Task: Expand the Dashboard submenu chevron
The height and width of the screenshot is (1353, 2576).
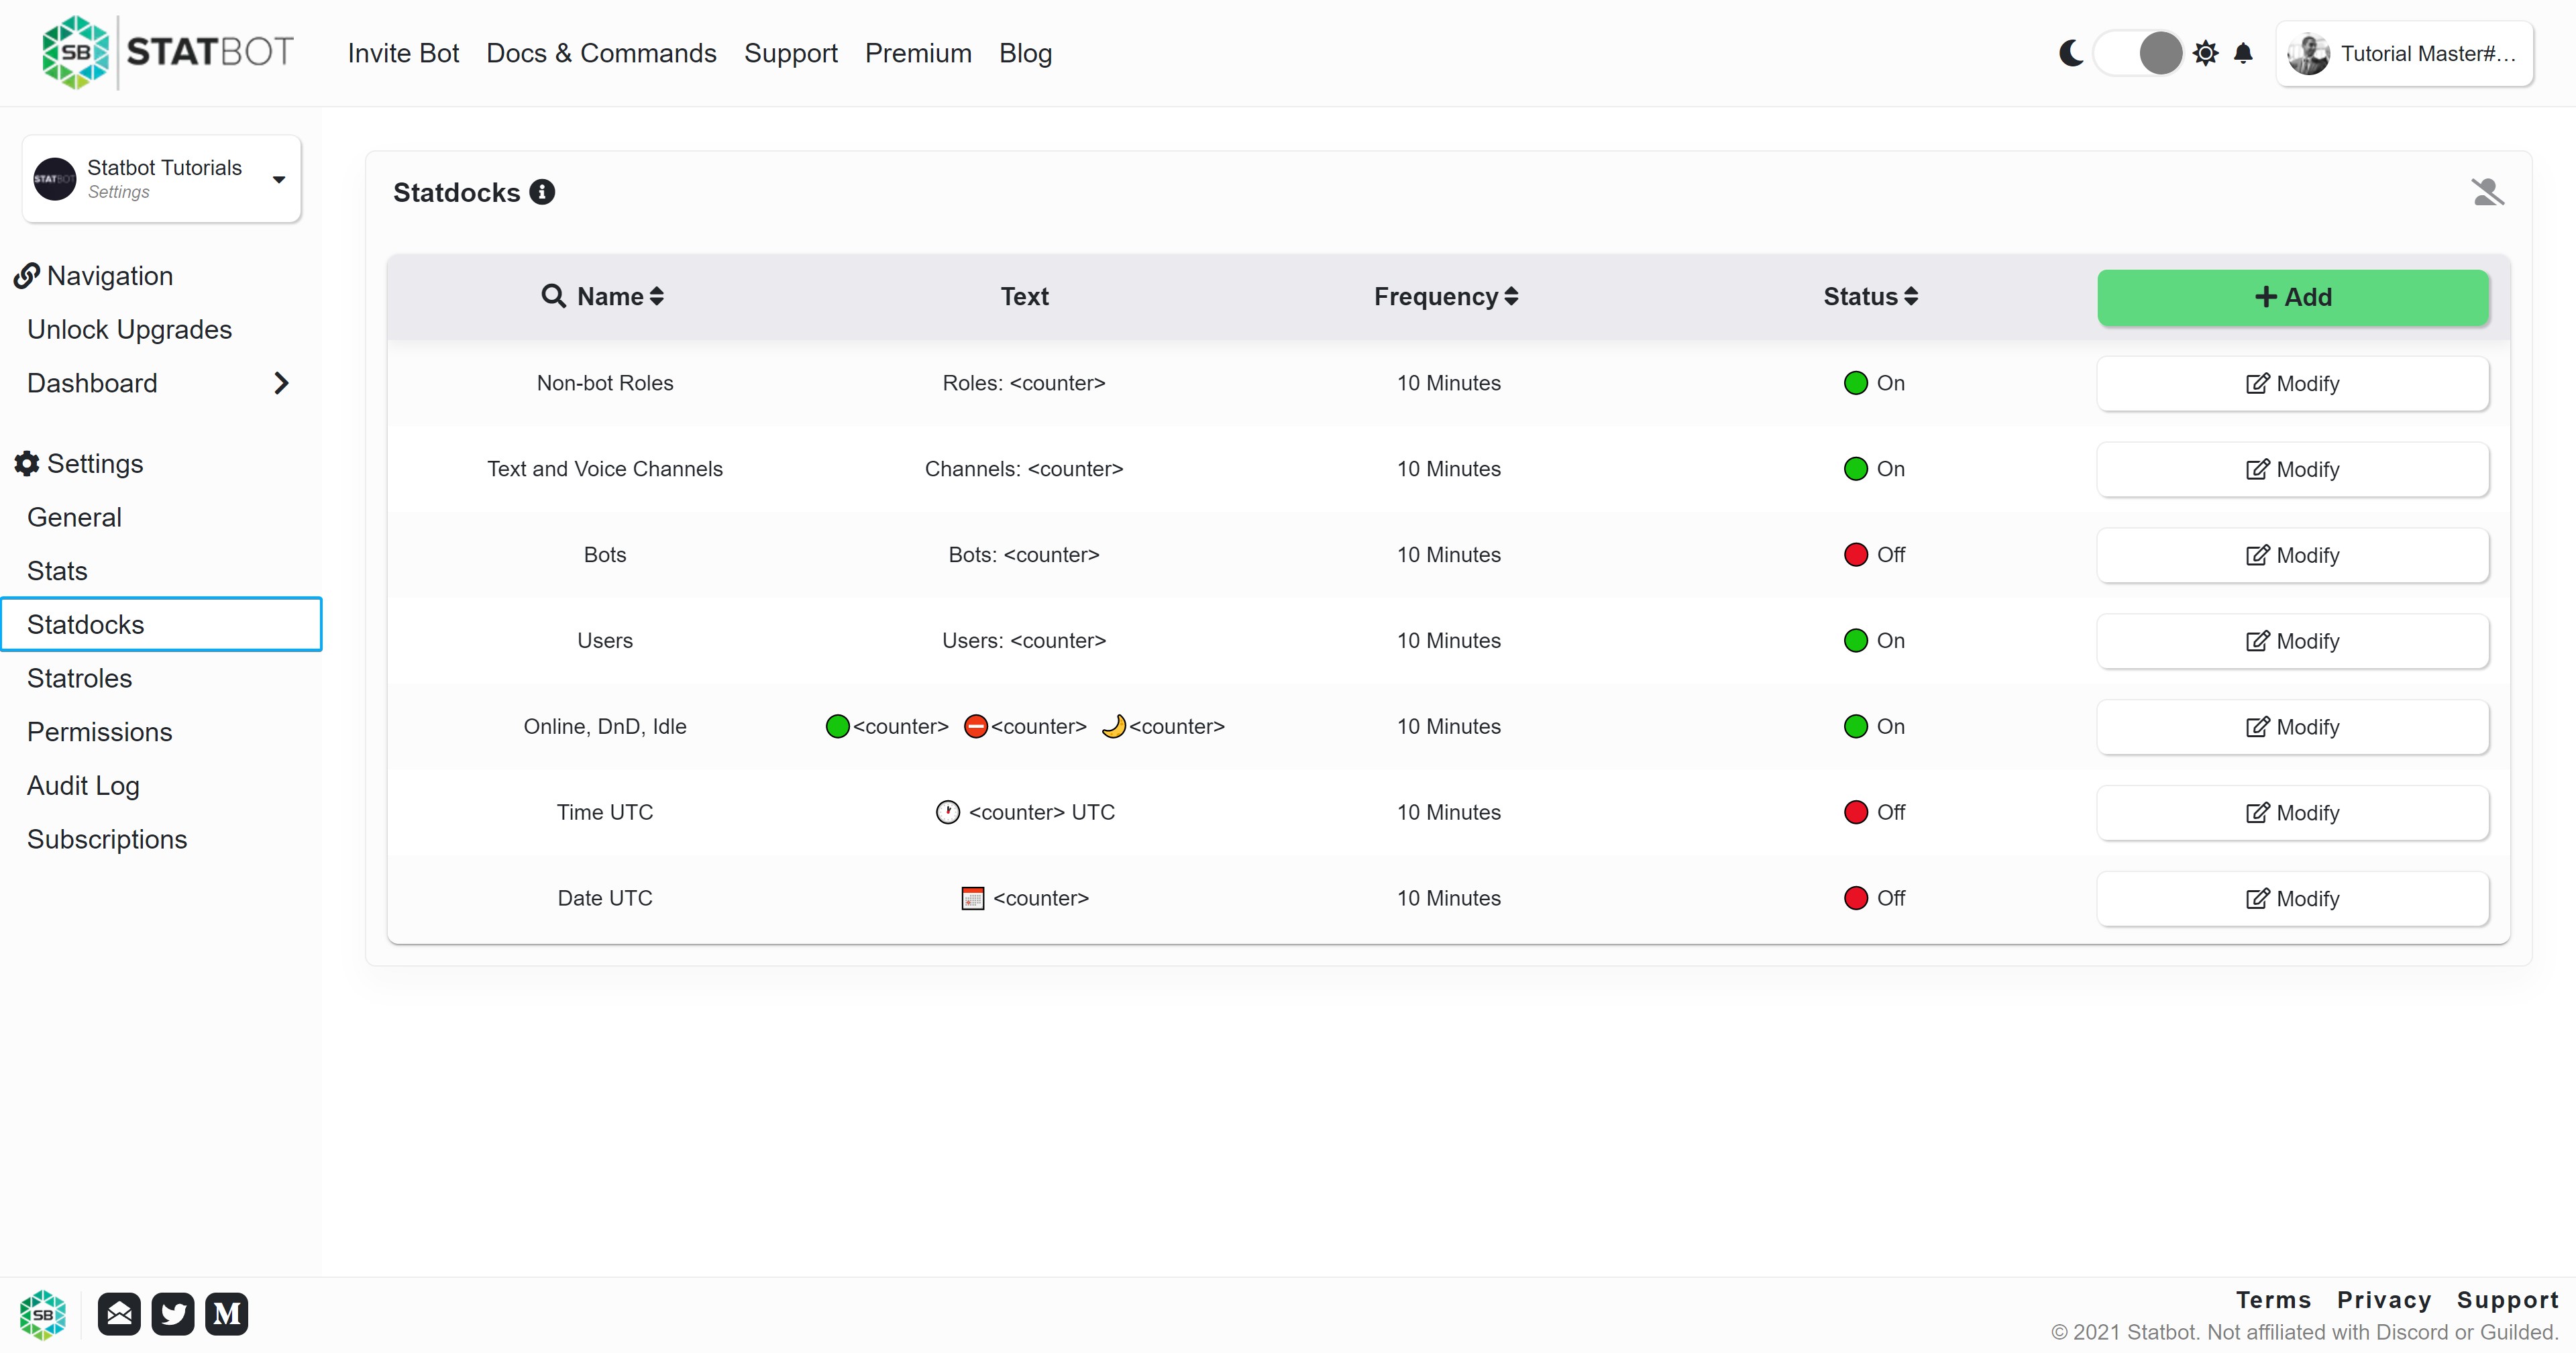Action: 282,383
